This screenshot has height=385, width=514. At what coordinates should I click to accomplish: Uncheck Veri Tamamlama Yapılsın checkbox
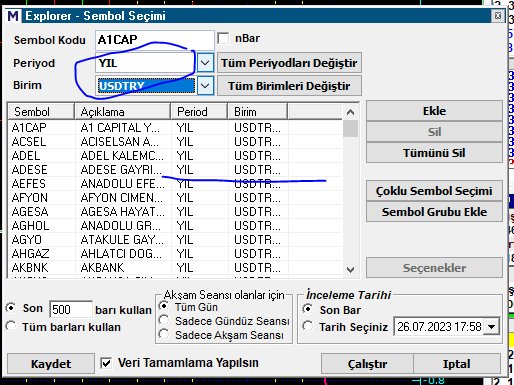(x=106, y=363)
